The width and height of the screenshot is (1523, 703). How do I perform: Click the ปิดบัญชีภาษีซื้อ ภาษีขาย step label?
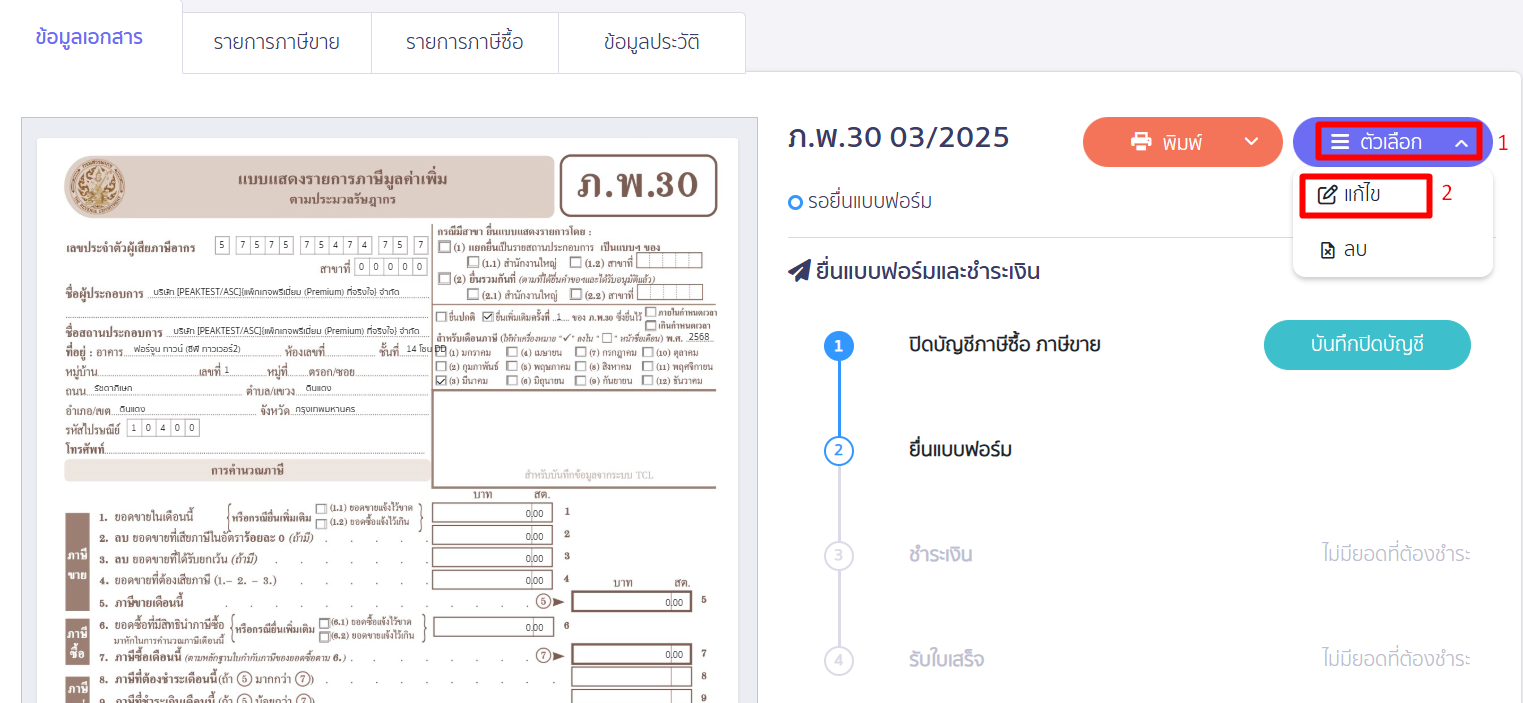[1004, 345]
